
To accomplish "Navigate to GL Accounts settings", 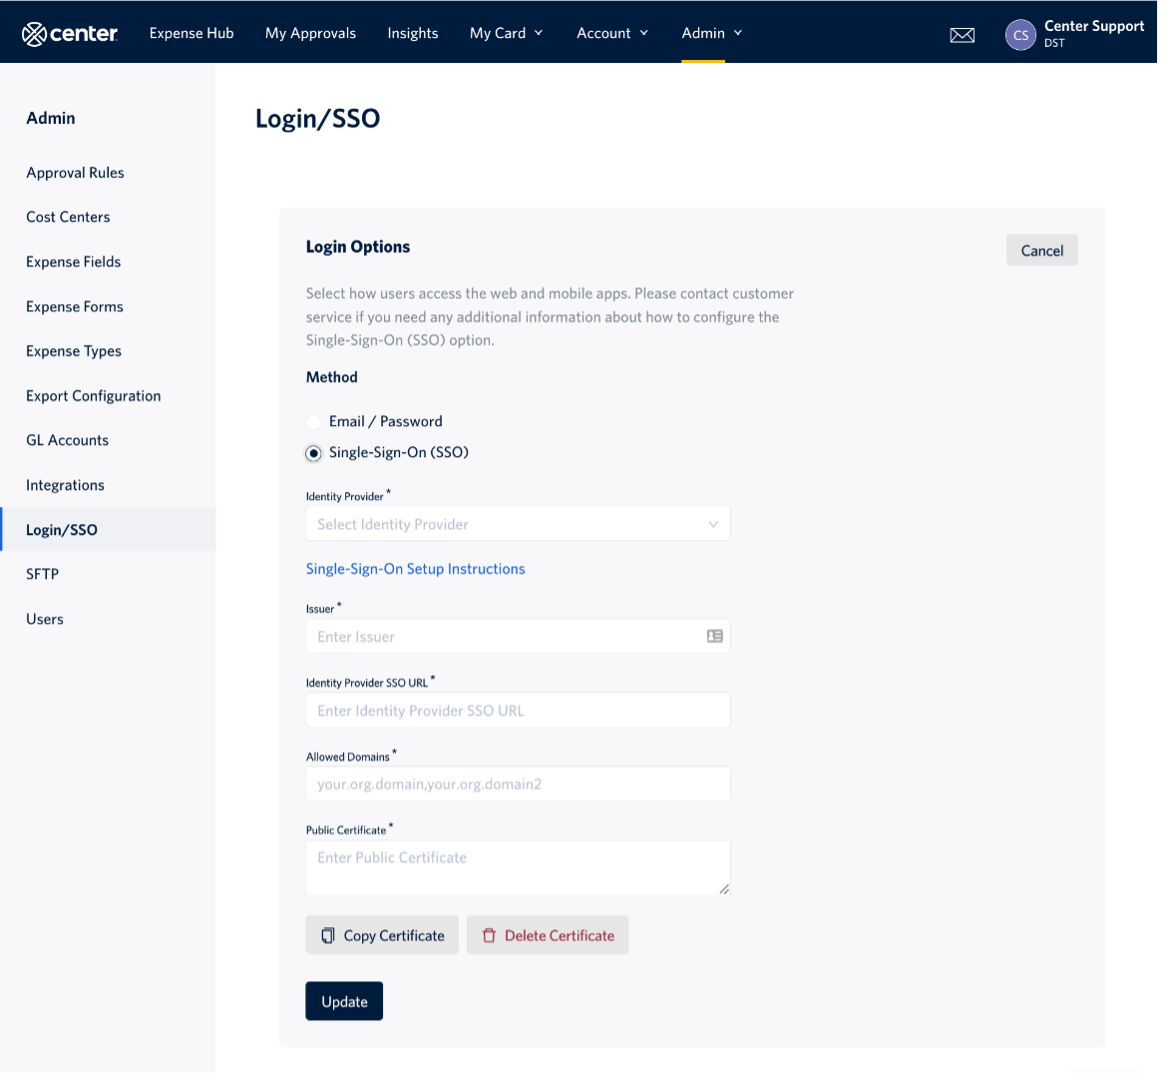I will pos(67,440).
